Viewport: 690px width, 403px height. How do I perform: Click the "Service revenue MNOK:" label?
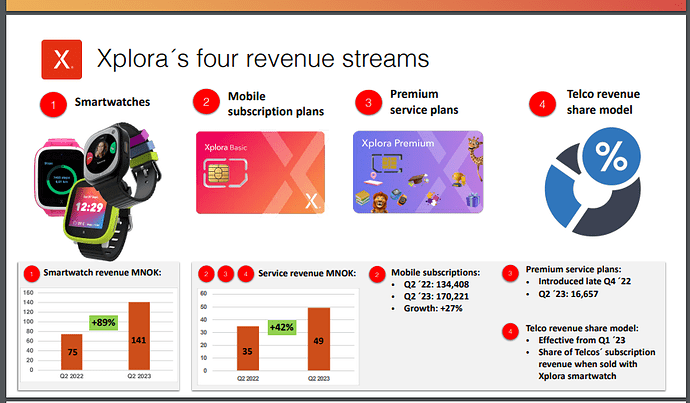(307, 273)
